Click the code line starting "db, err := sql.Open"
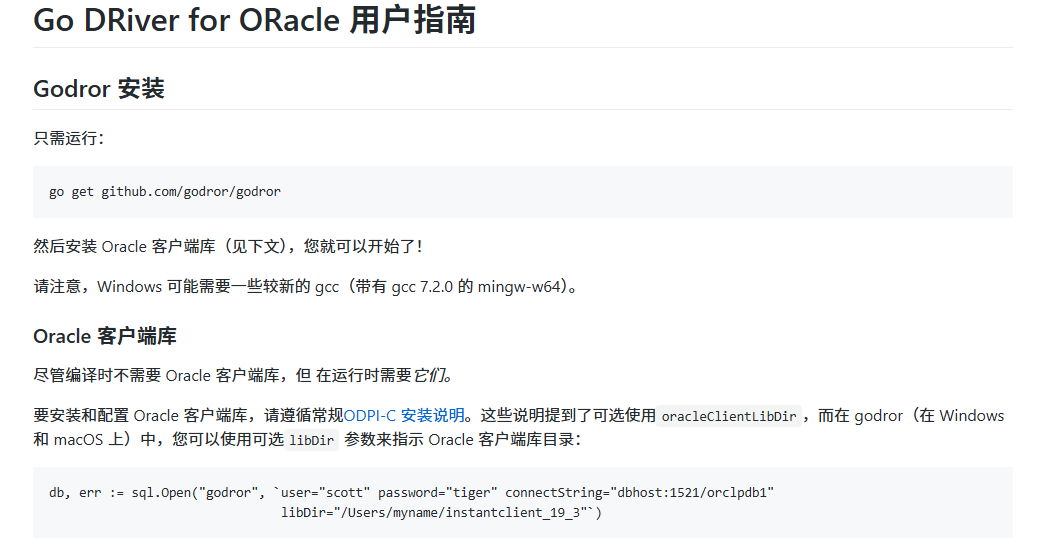The image size is (1054, 554). [x=411, y=493]
